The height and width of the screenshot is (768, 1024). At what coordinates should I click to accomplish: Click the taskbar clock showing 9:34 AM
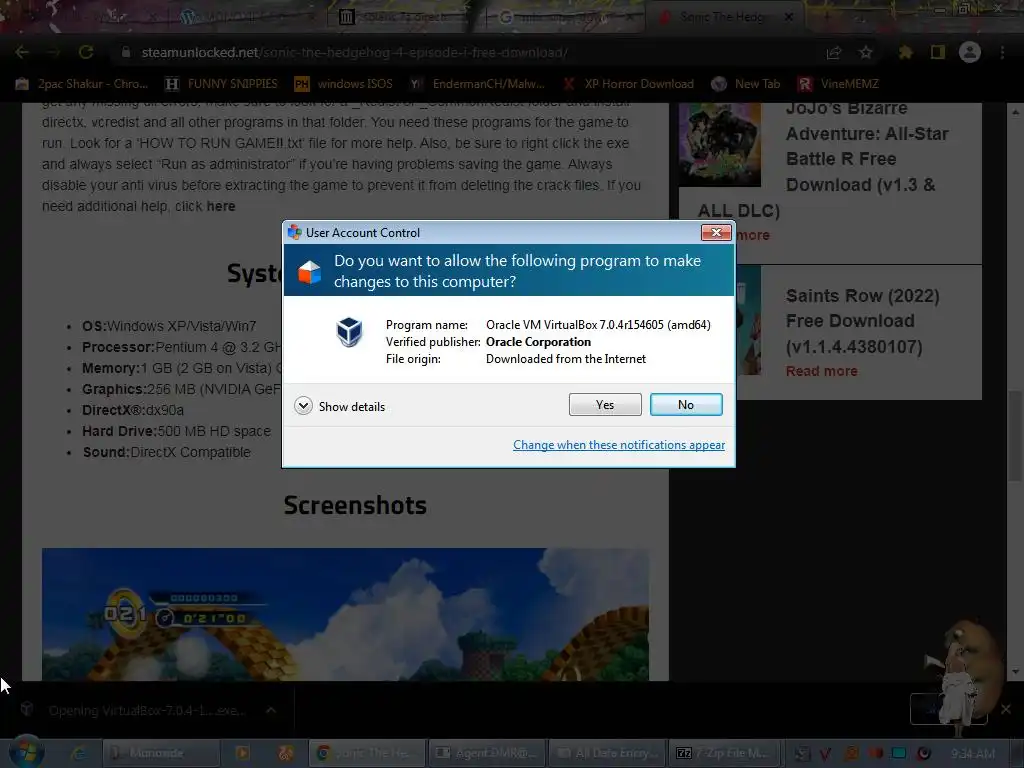point(973,753)
